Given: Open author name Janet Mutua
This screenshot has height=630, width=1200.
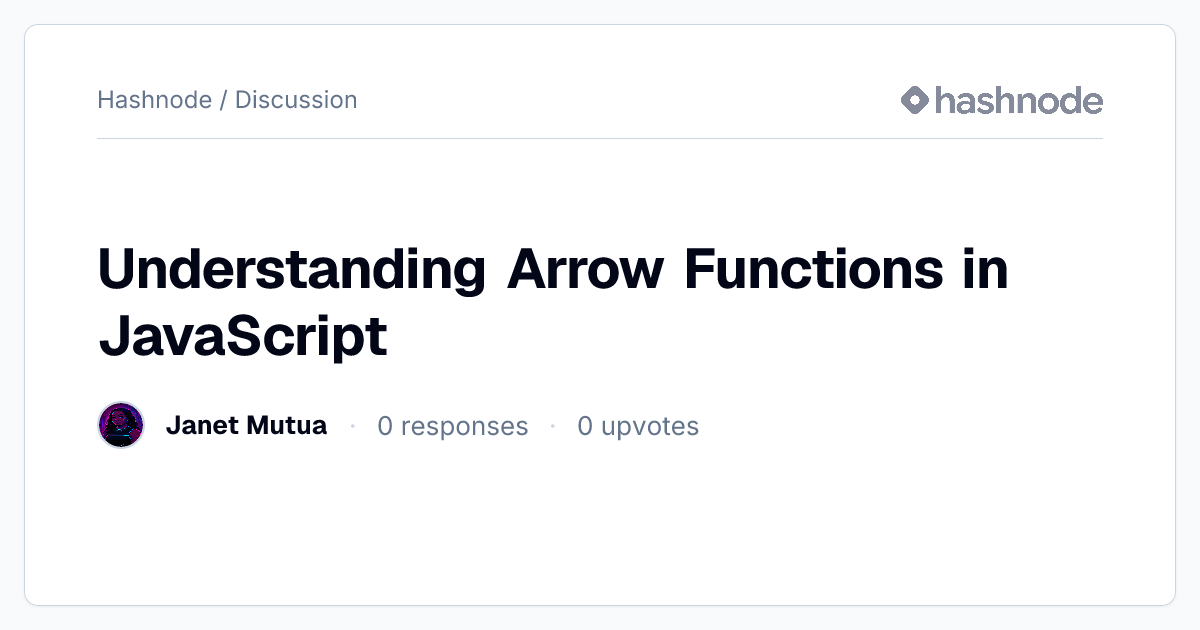Looking at the screenshot, I should (x=246, y=425).
